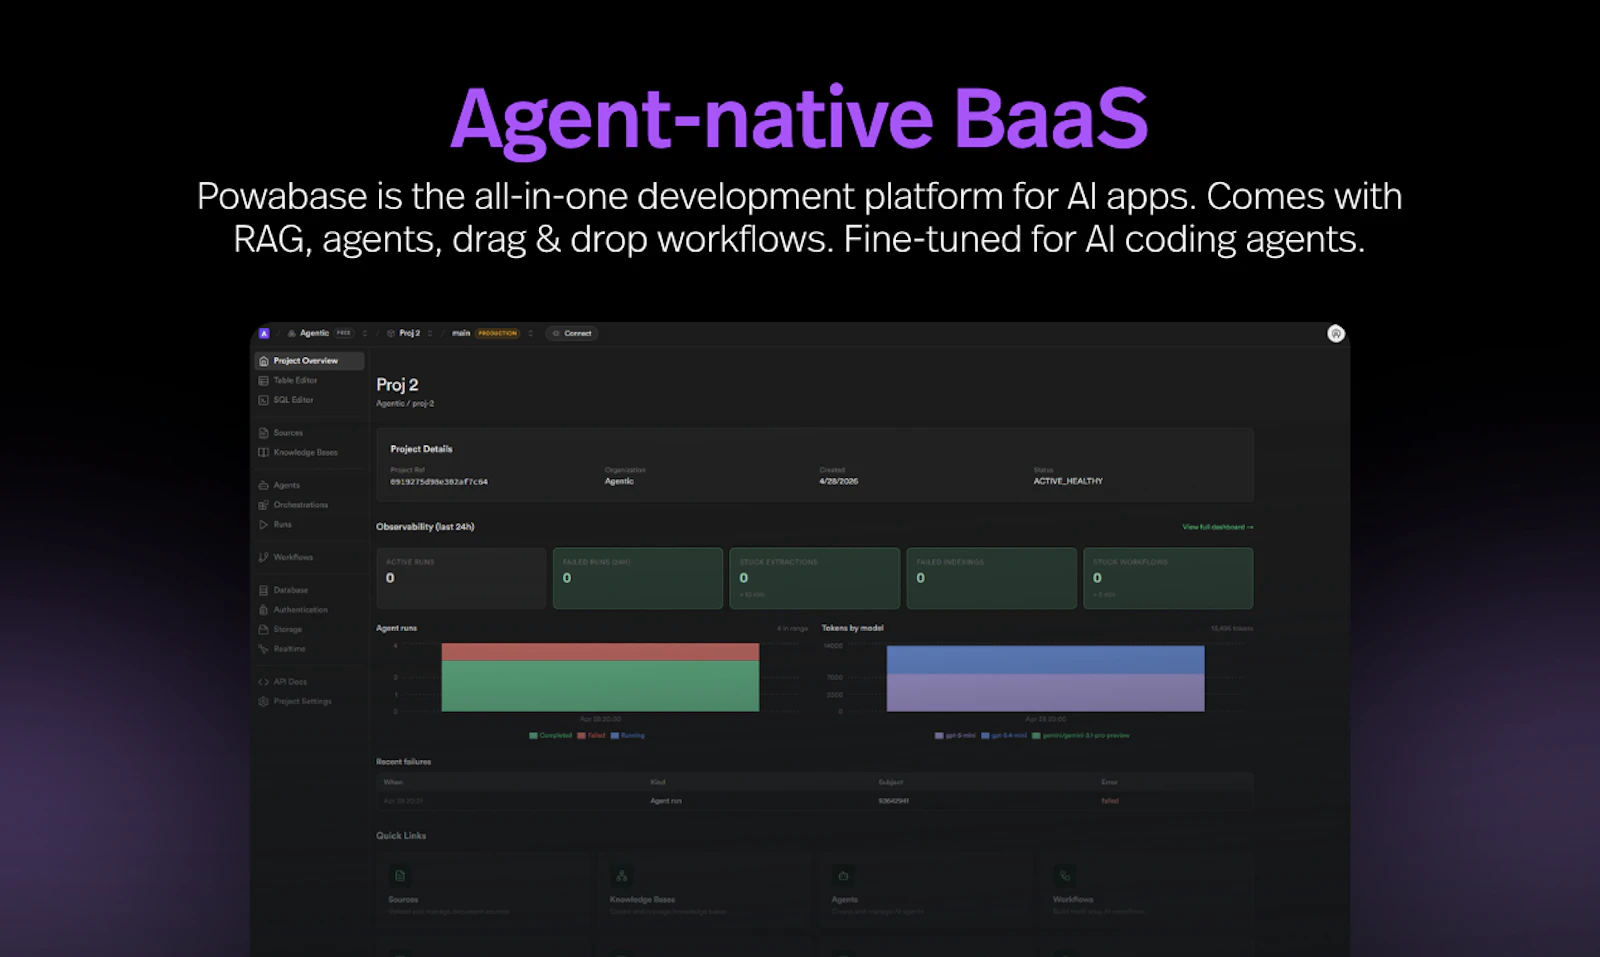This screenshot has width=1600, height=957.
Task: Click the FREE plan badge next to Agentic
Action: pos(344,334)
